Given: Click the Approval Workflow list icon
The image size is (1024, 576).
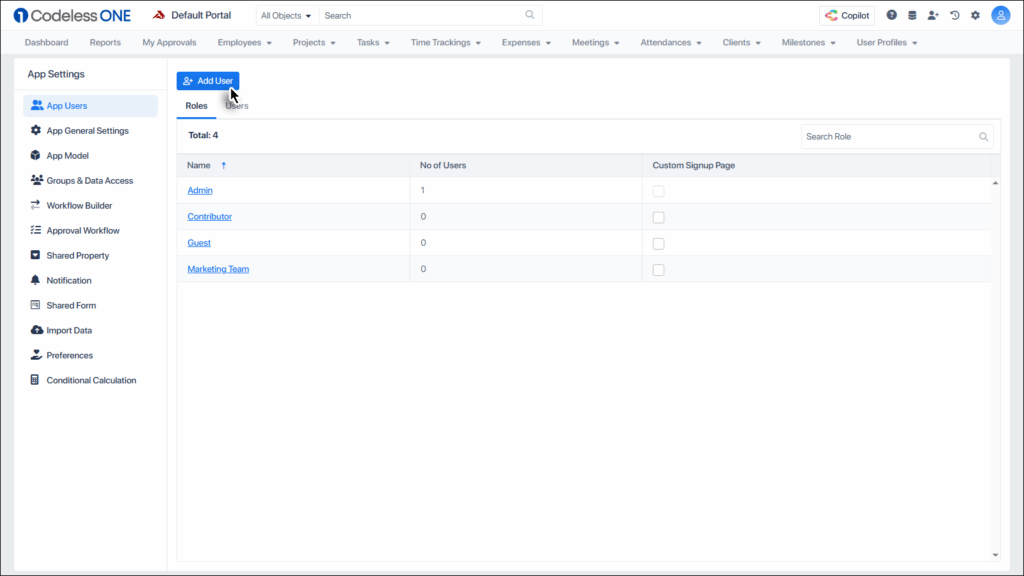Looking at the screenshot, I should coord(35,230).
